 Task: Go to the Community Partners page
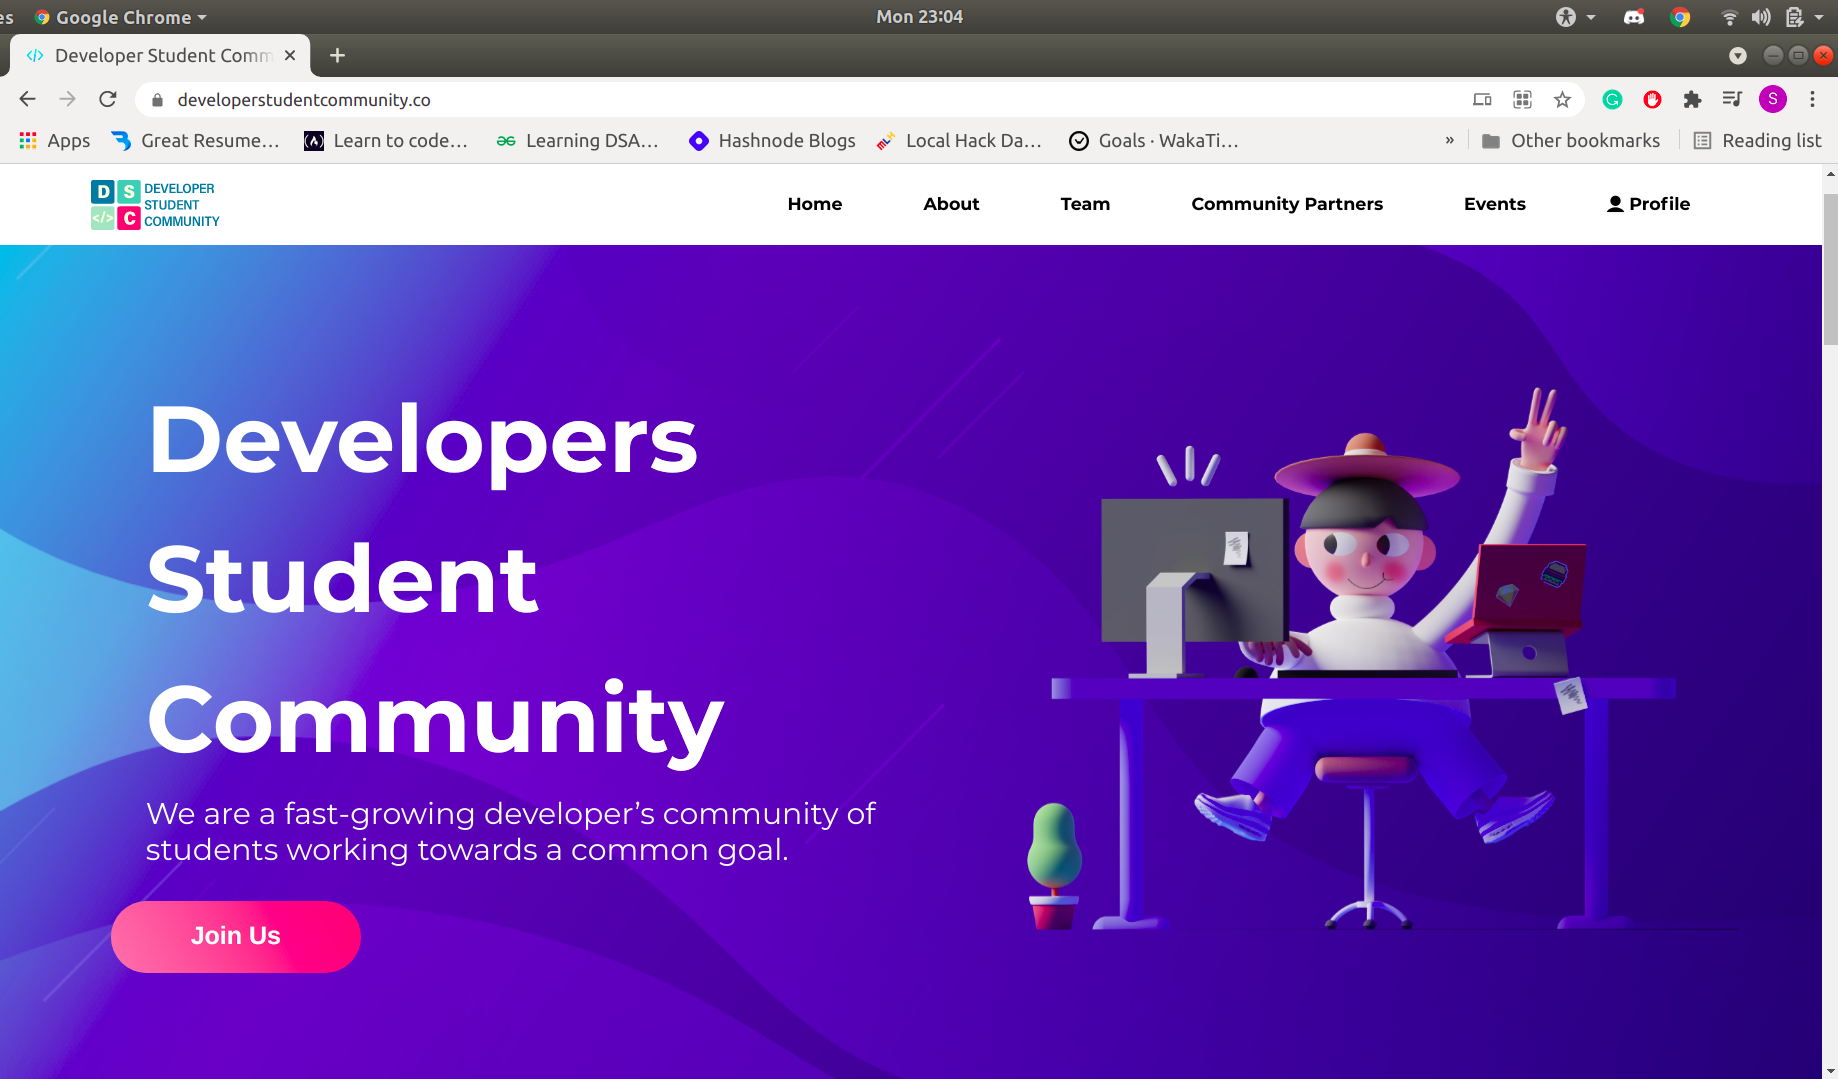pos(1287,204)
